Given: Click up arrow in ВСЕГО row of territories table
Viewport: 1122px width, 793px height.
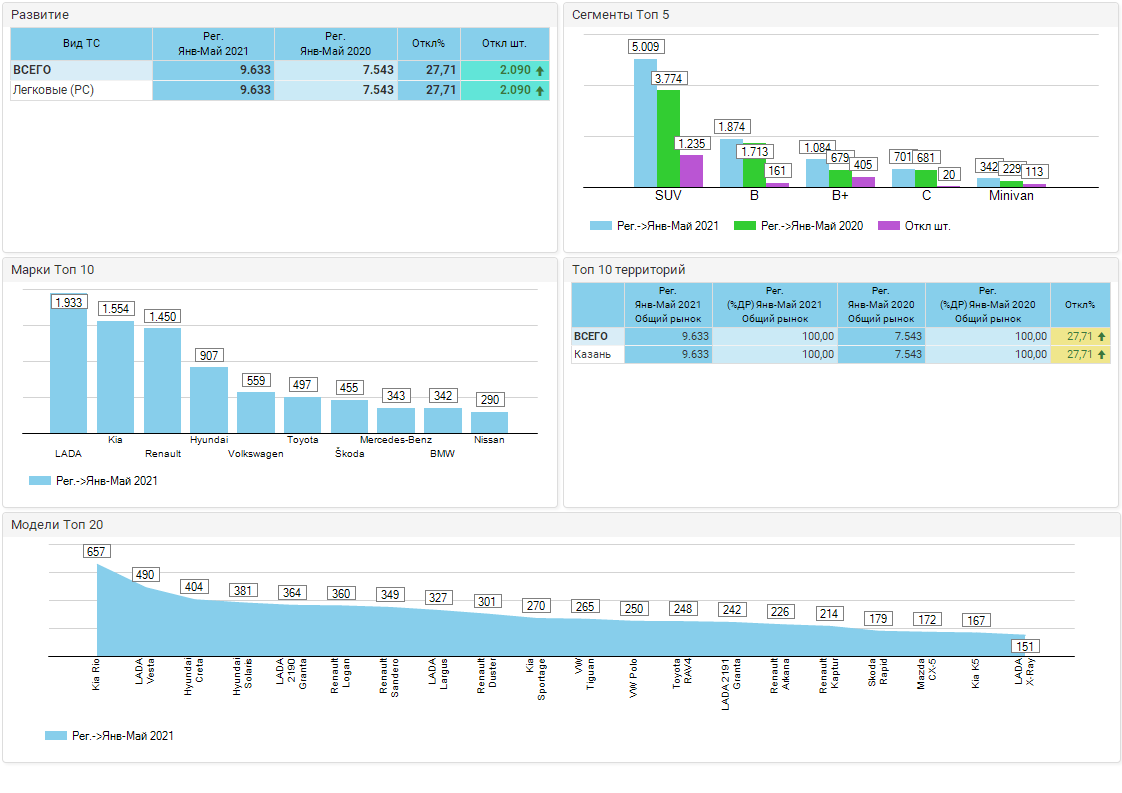Looking at the screenshot, I should click(x=1102, y=337).
